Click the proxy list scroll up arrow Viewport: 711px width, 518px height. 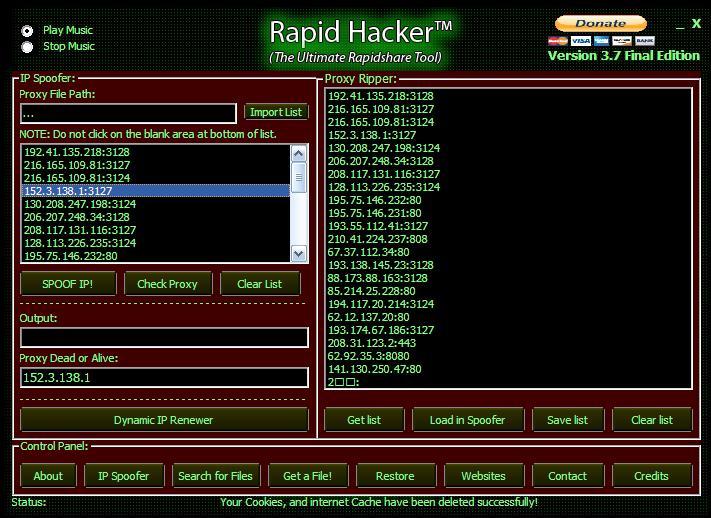coord(298,154)
